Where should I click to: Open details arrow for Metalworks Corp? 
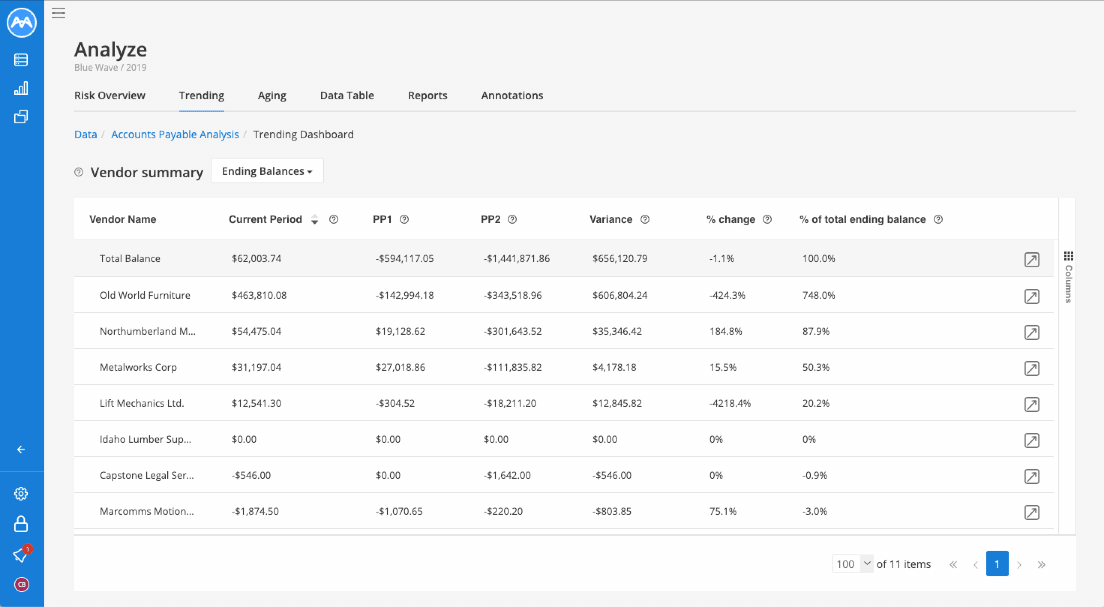(x=1031, y=368)
